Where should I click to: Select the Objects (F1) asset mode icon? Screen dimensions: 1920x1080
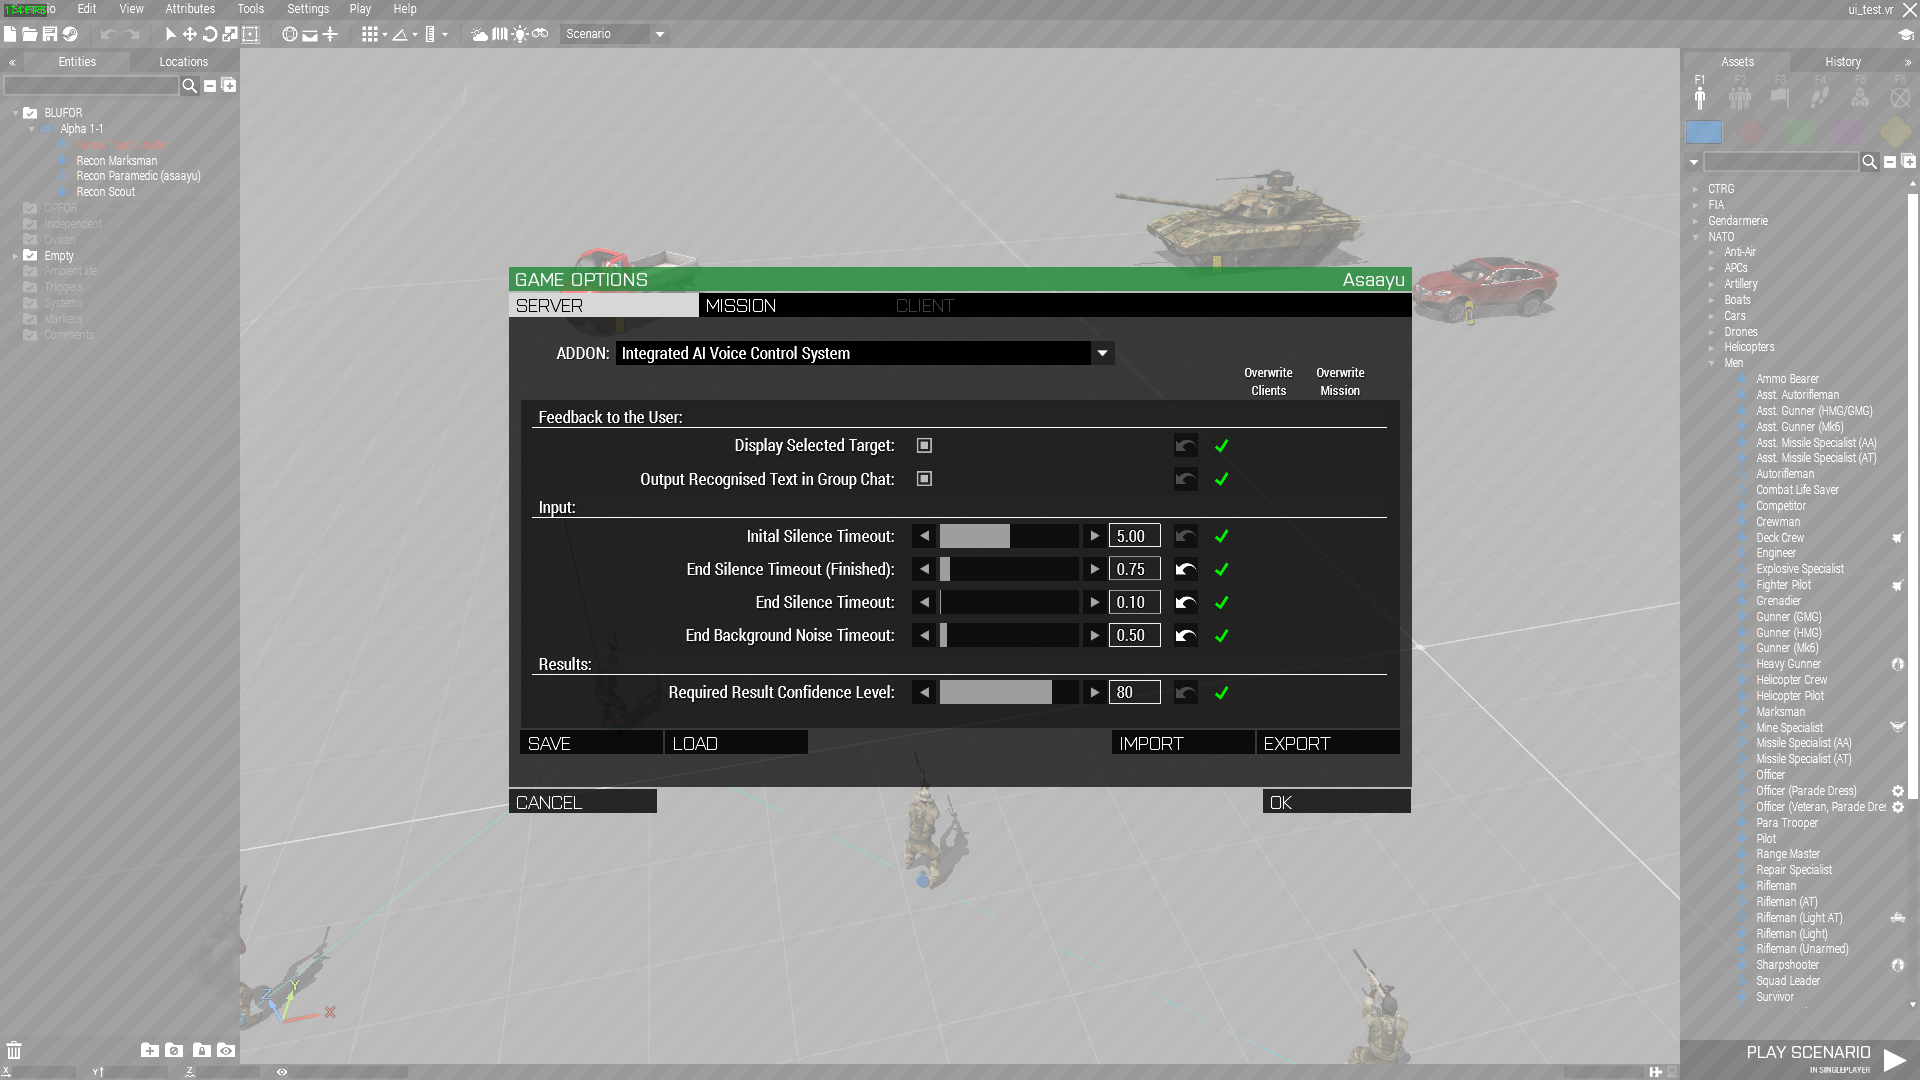point(1700,97)
